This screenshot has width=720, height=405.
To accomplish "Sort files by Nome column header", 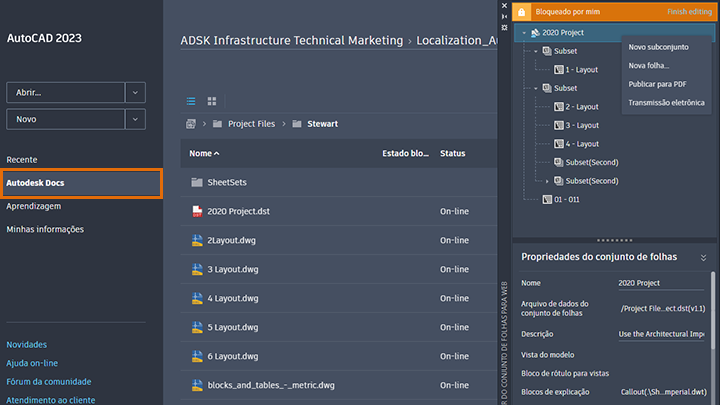I will pyautogui.click(x=204, y=153).
